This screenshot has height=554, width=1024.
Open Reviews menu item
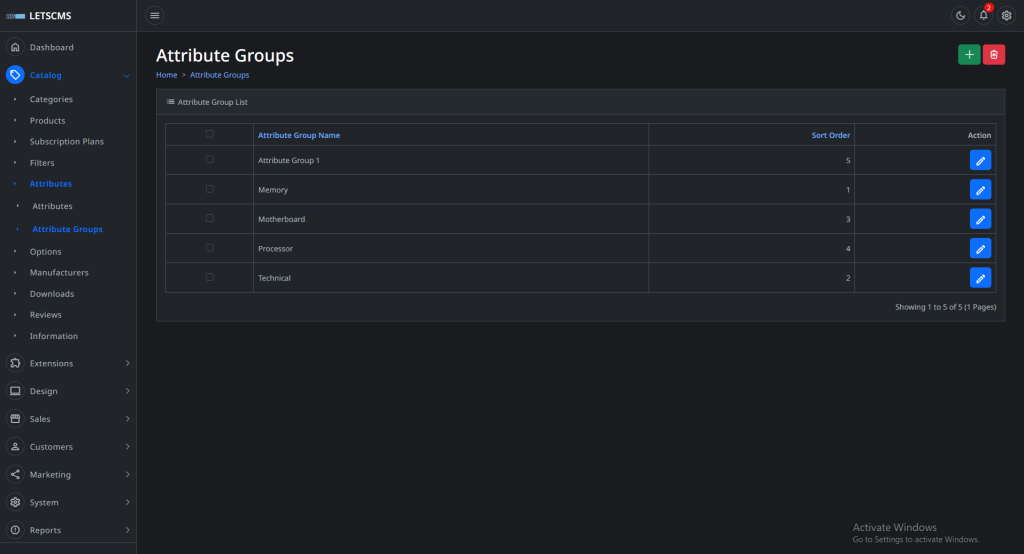(45, 315)
